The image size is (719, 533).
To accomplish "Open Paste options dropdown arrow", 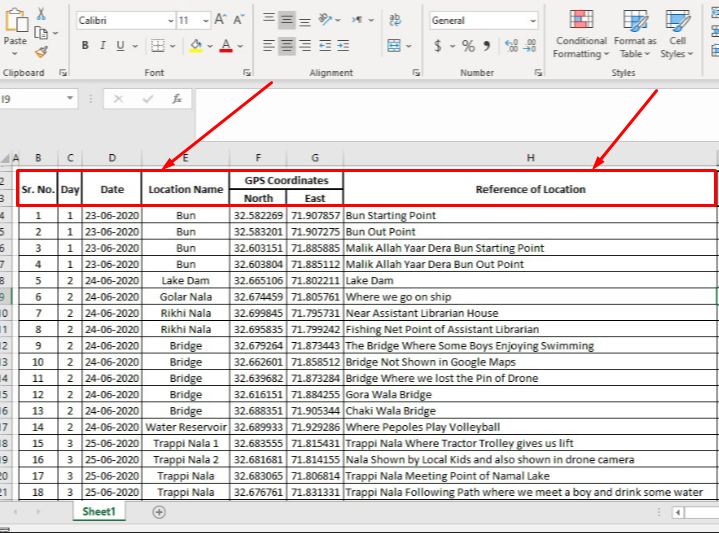I will pos(15,54).
